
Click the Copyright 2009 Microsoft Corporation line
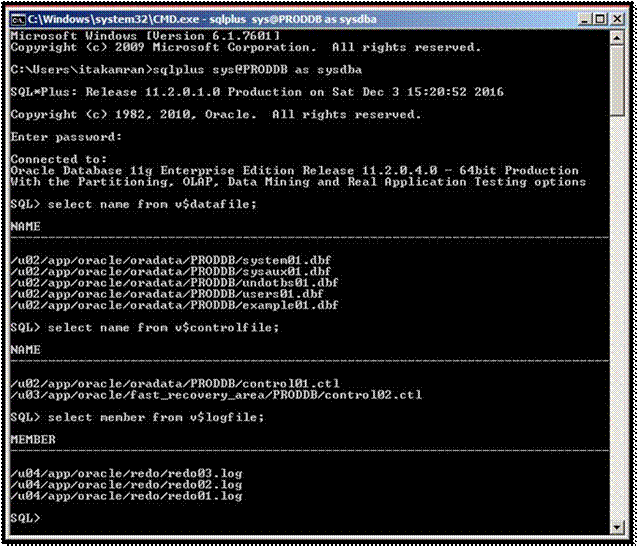[x=246, y=47]
